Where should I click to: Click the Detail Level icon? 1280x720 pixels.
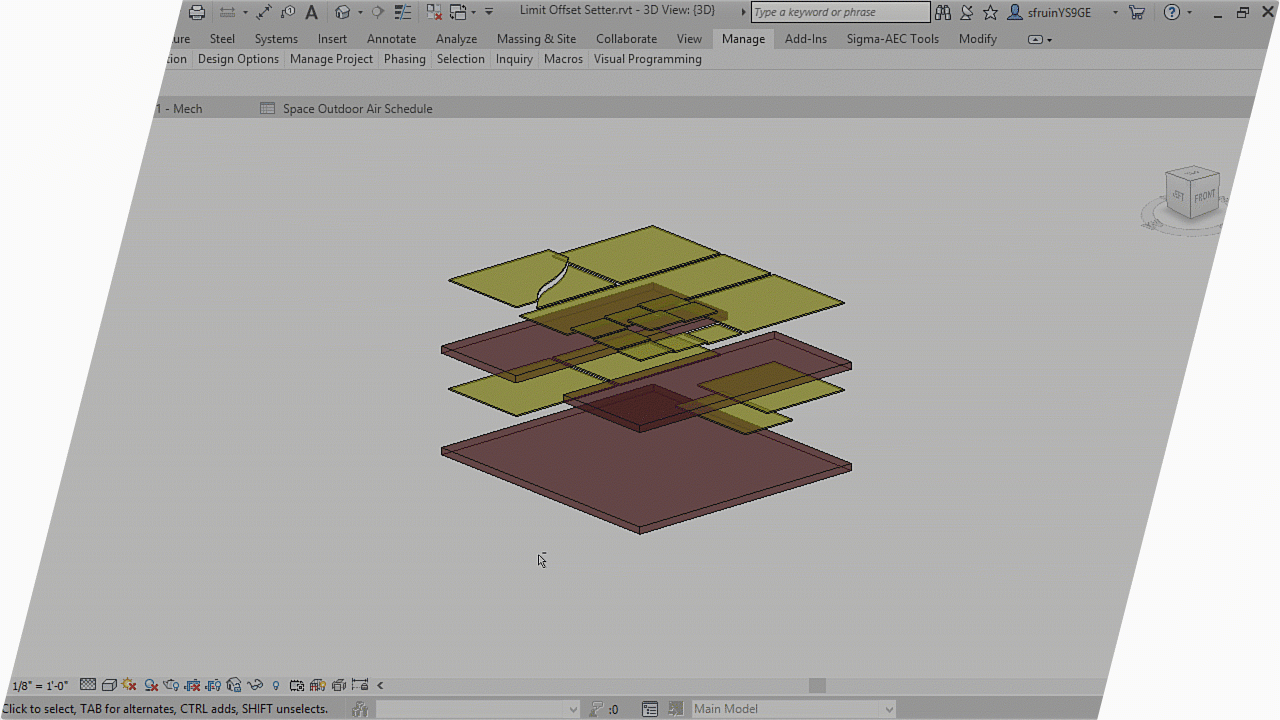[x=88, y=685]
